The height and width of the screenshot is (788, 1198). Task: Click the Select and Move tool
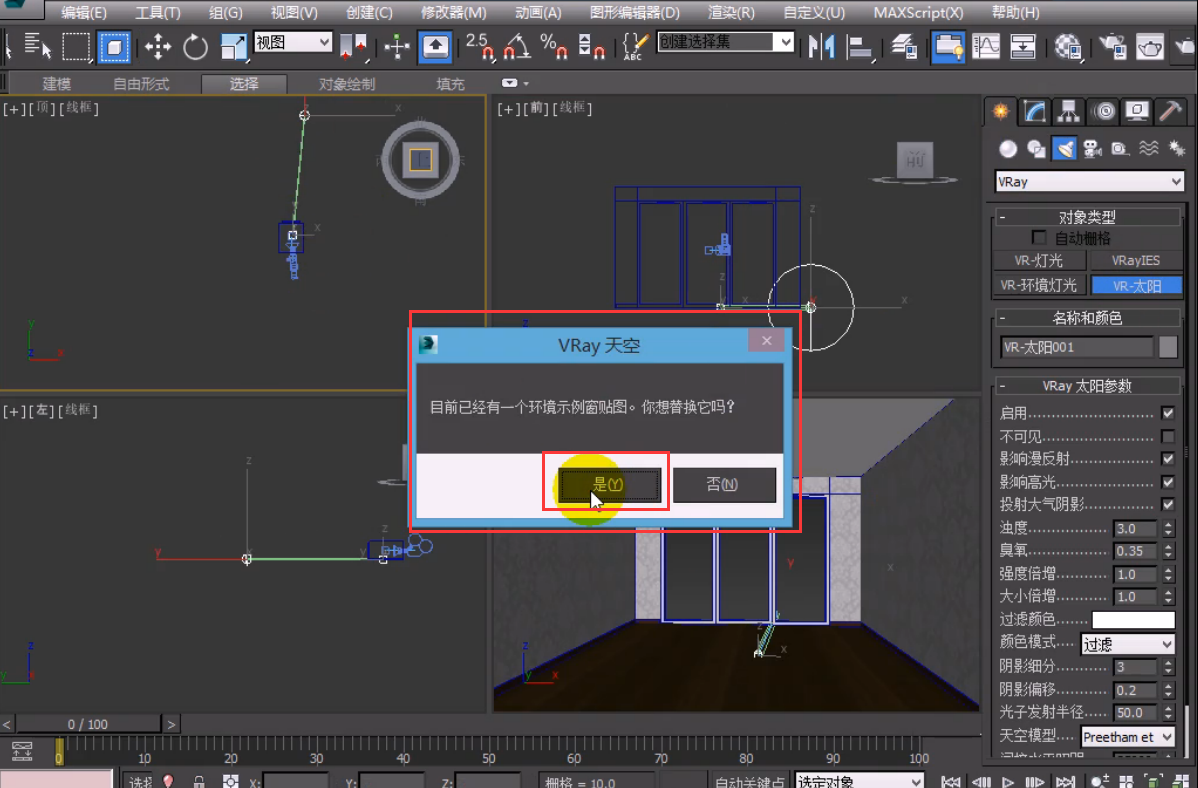(158, 46)
